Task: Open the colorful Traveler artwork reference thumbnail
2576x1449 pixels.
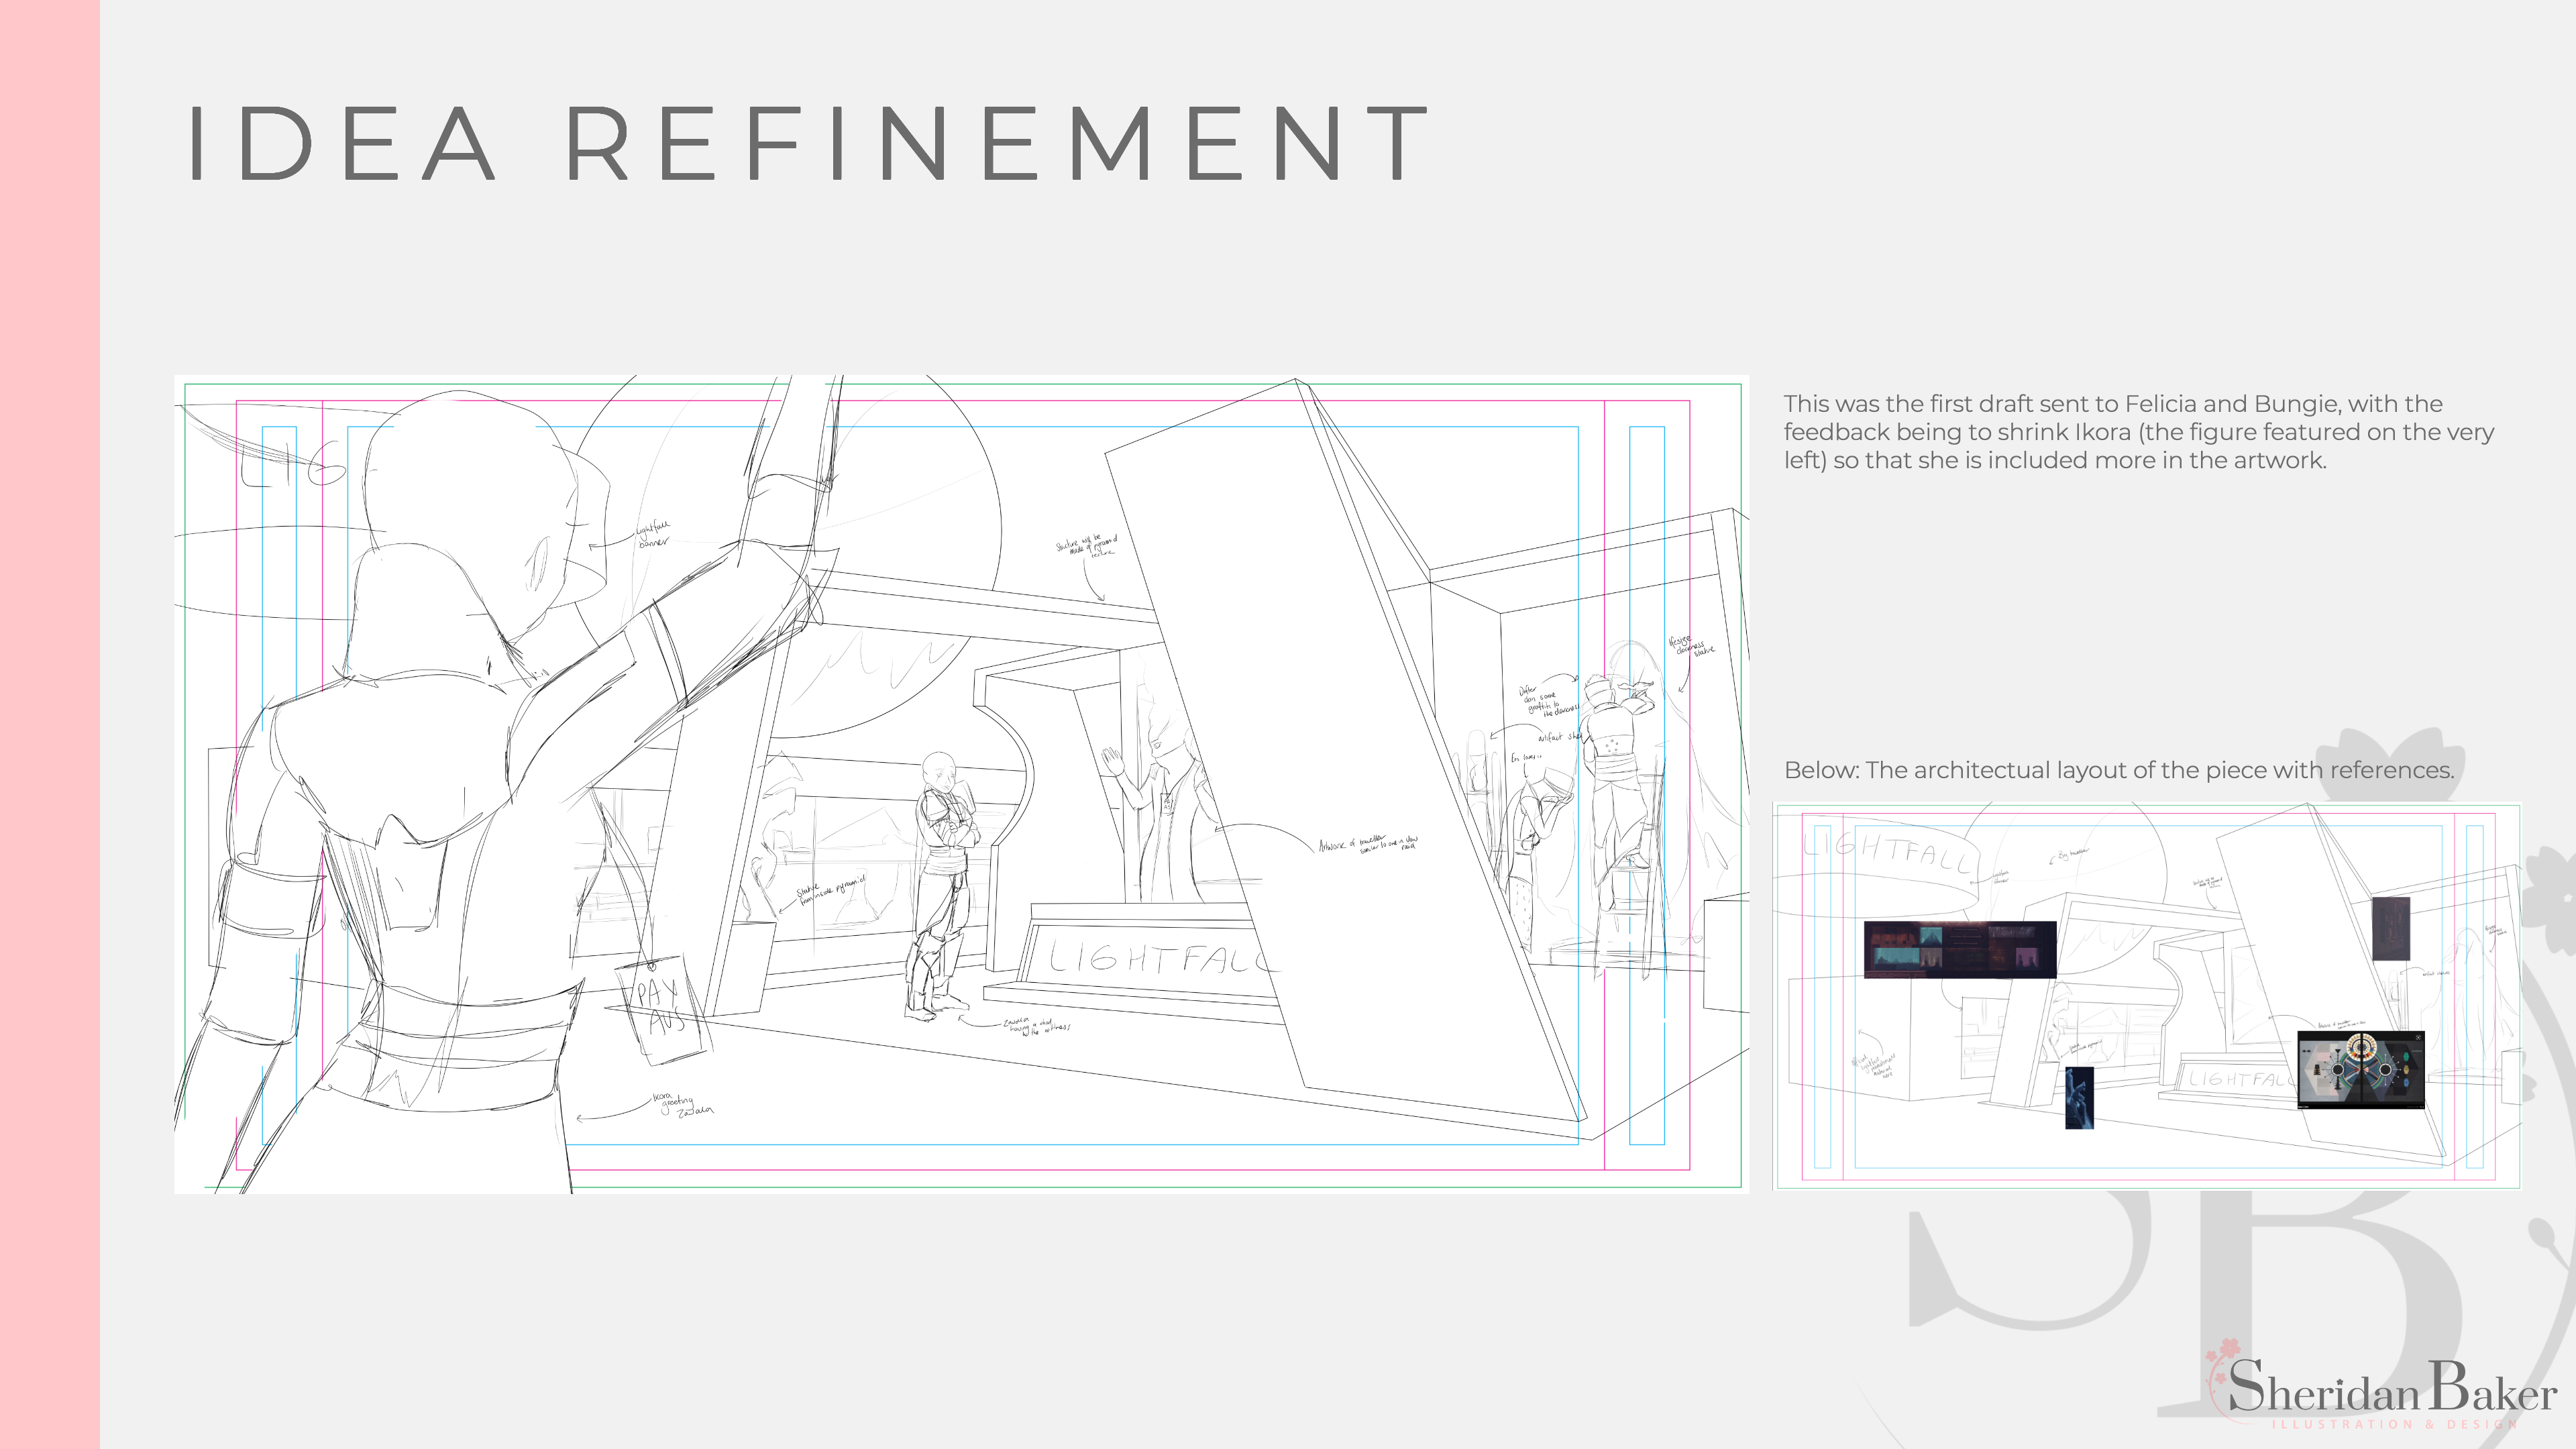Action: [2360, 1070]
